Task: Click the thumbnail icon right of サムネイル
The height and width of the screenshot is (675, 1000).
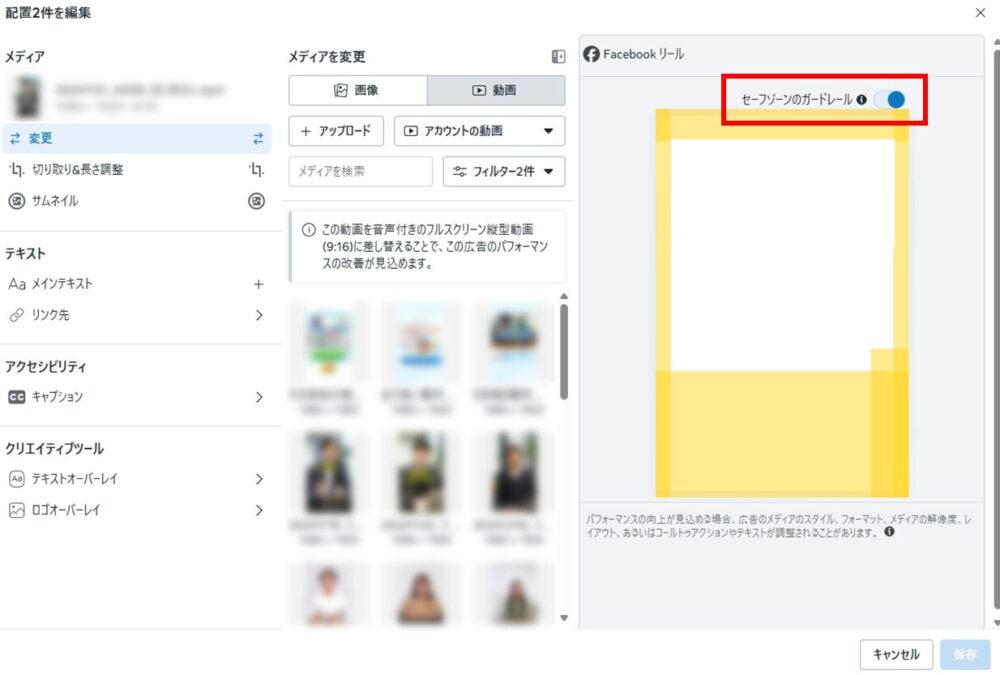Action: click(257, 201)
